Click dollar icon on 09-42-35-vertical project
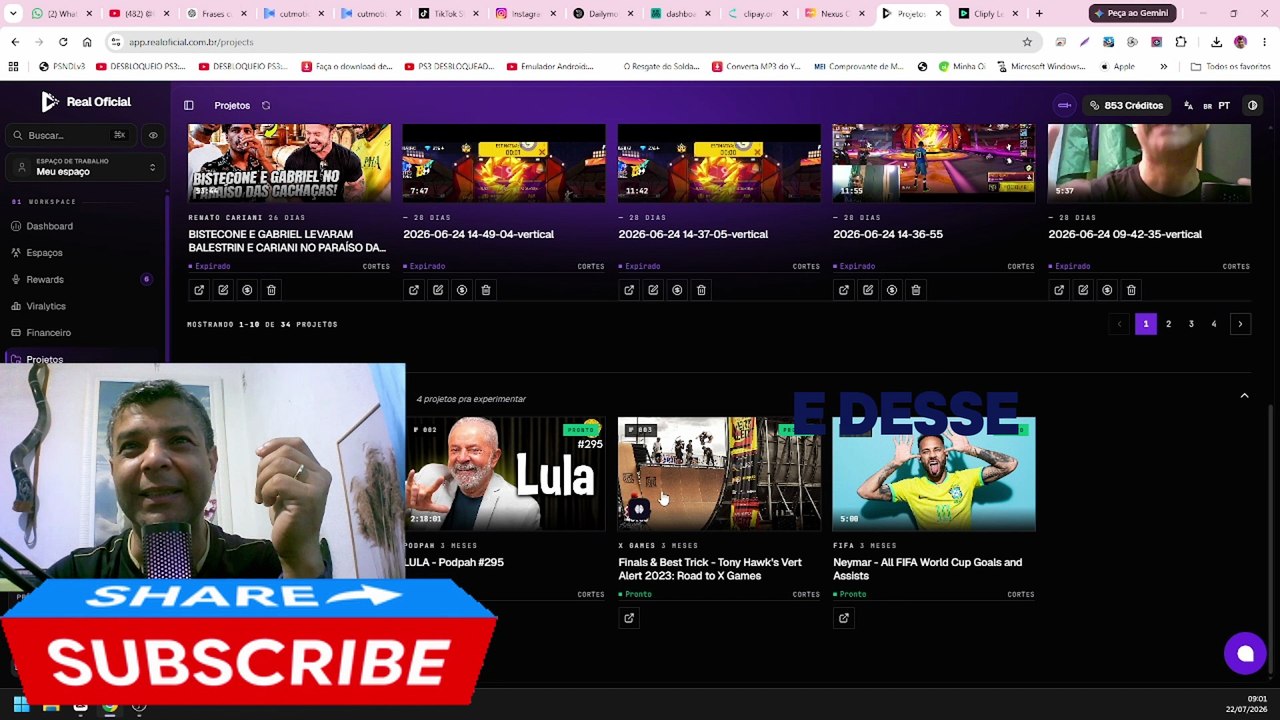This screenshot has height=720, width=1280. point(1107,290)
